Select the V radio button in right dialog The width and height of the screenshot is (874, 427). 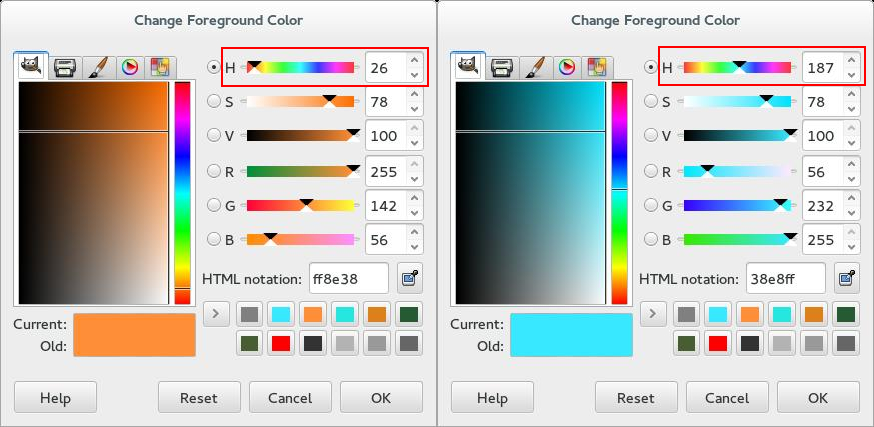click(650, 136)
